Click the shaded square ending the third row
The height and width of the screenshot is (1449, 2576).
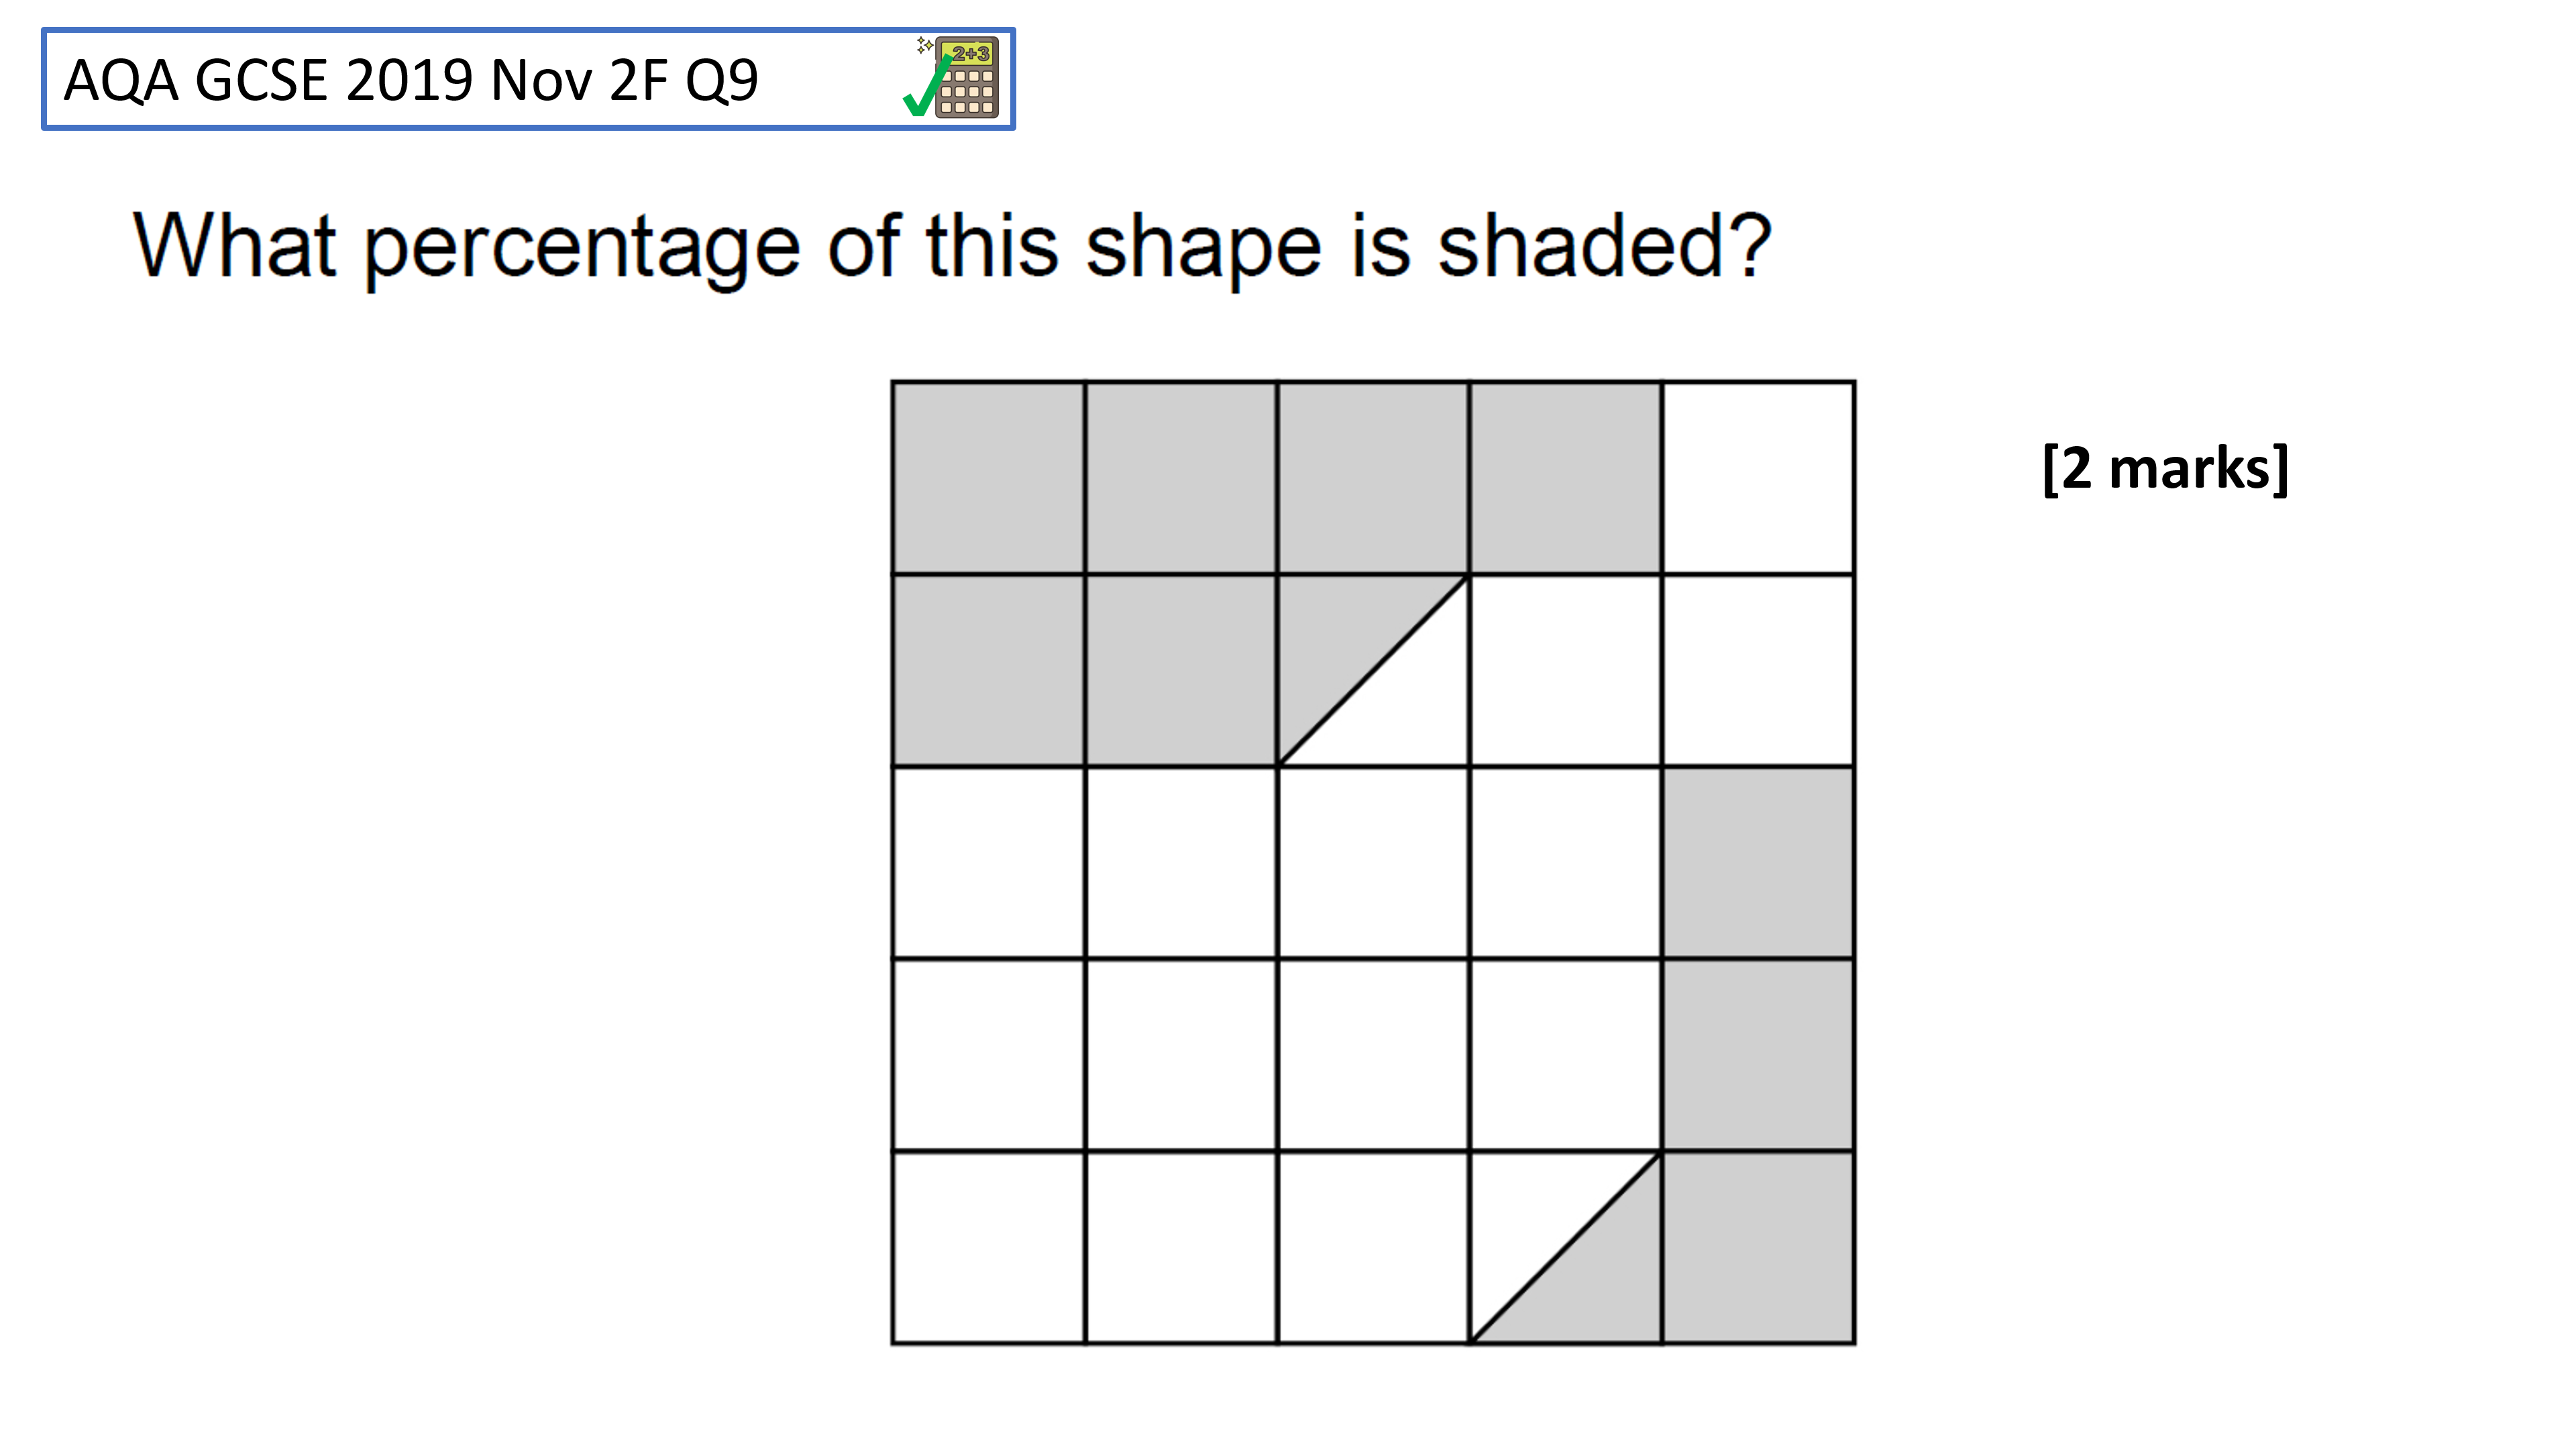[x=1758, y=863]
